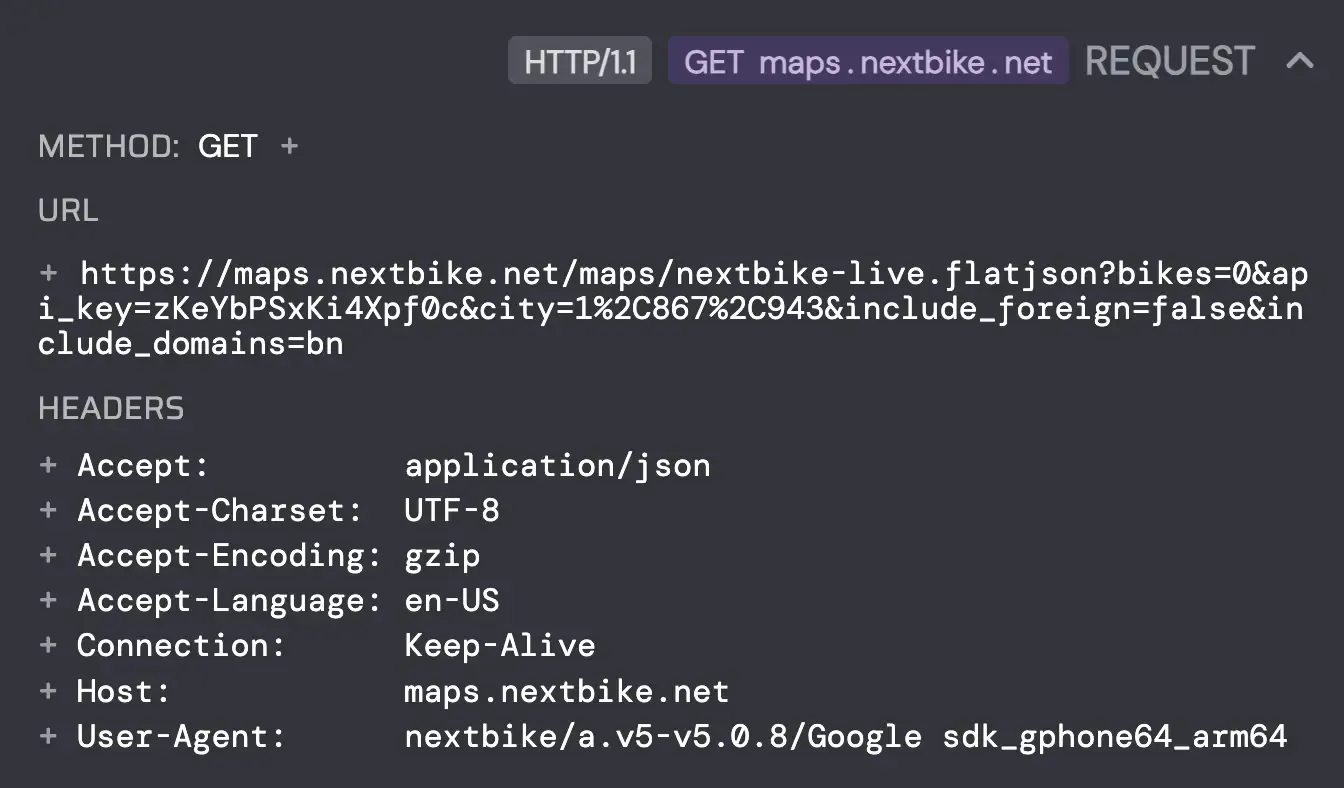Viewport: 1344px width, 788px height.
Task: Click the plus icon before the URL
Action: pos(49,273)
